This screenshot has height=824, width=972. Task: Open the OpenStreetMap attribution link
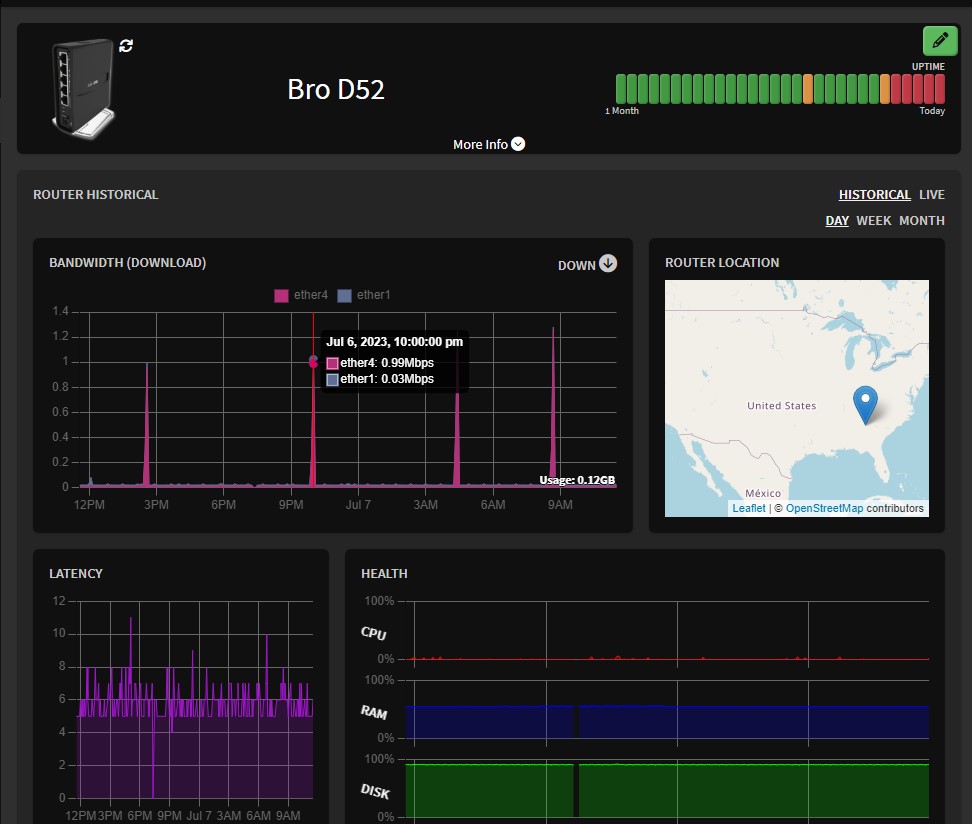pos(824,508)
